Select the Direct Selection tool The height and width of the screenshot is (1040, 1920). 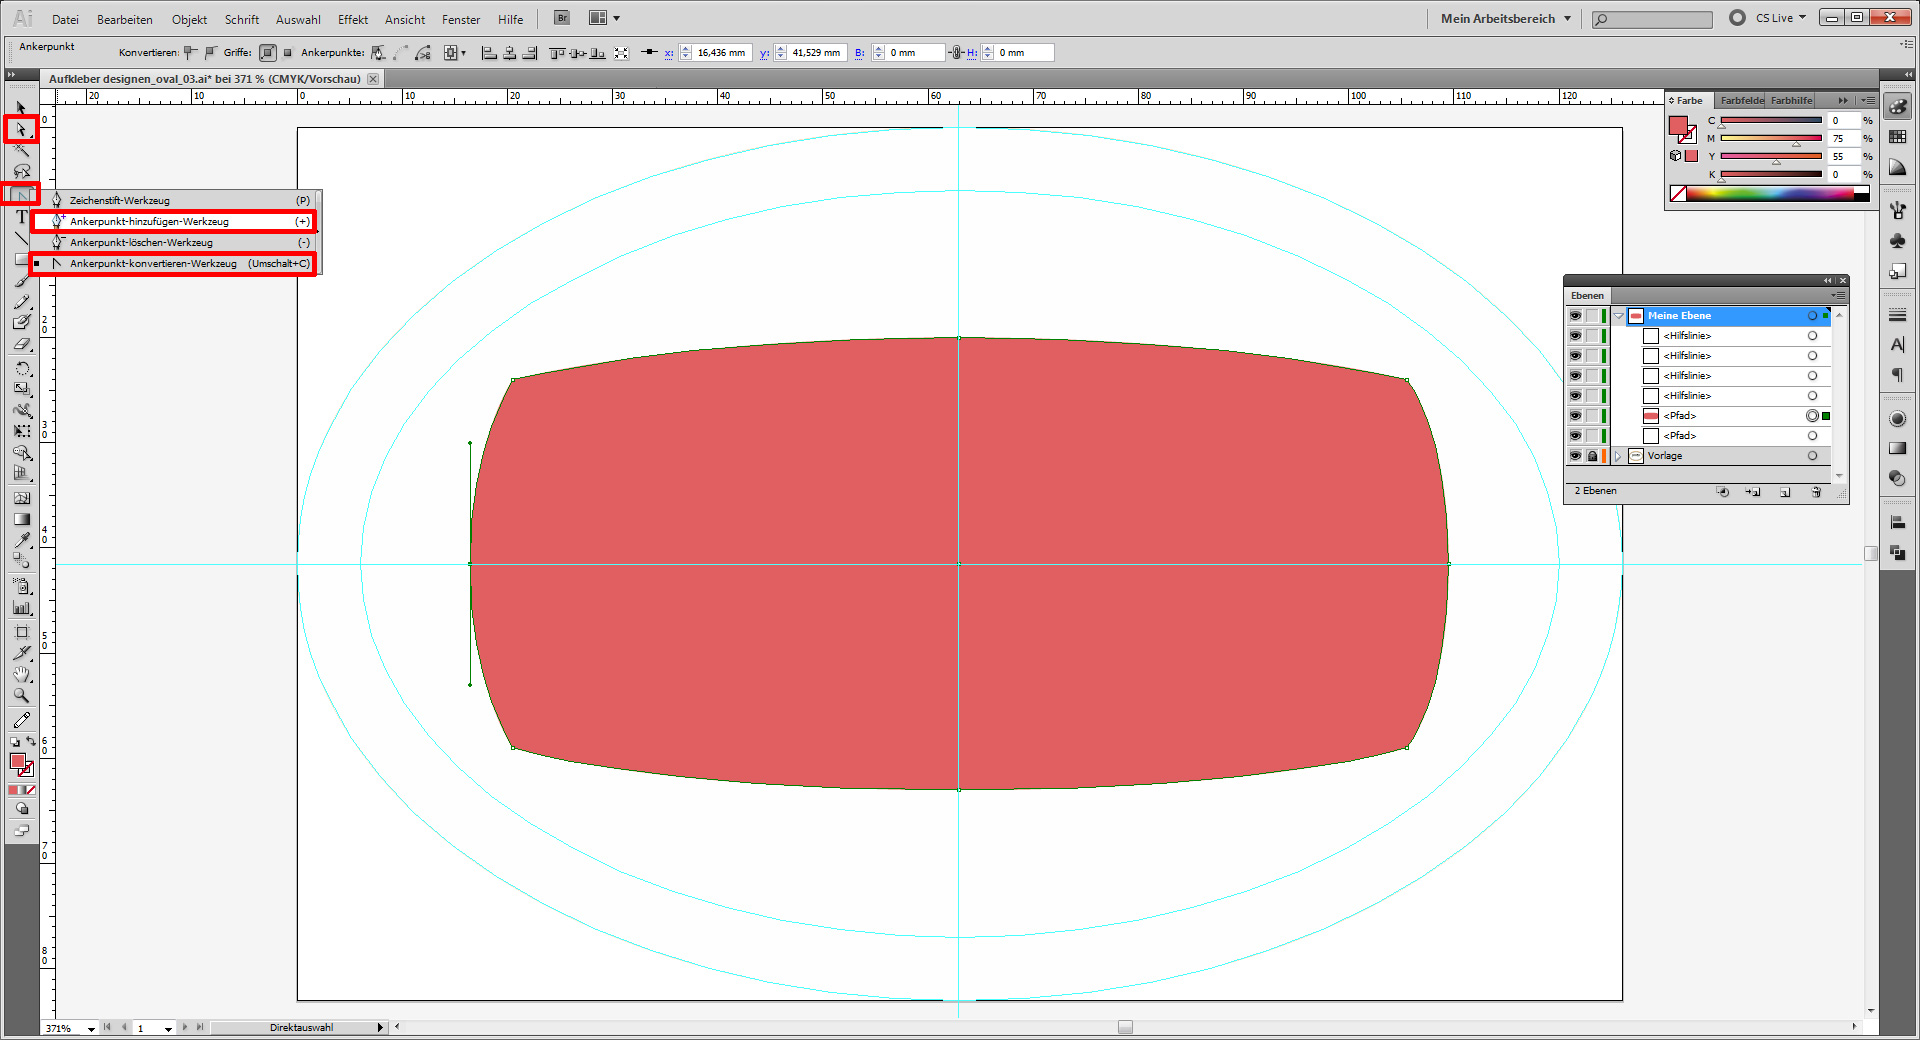[x=21, y=129]
